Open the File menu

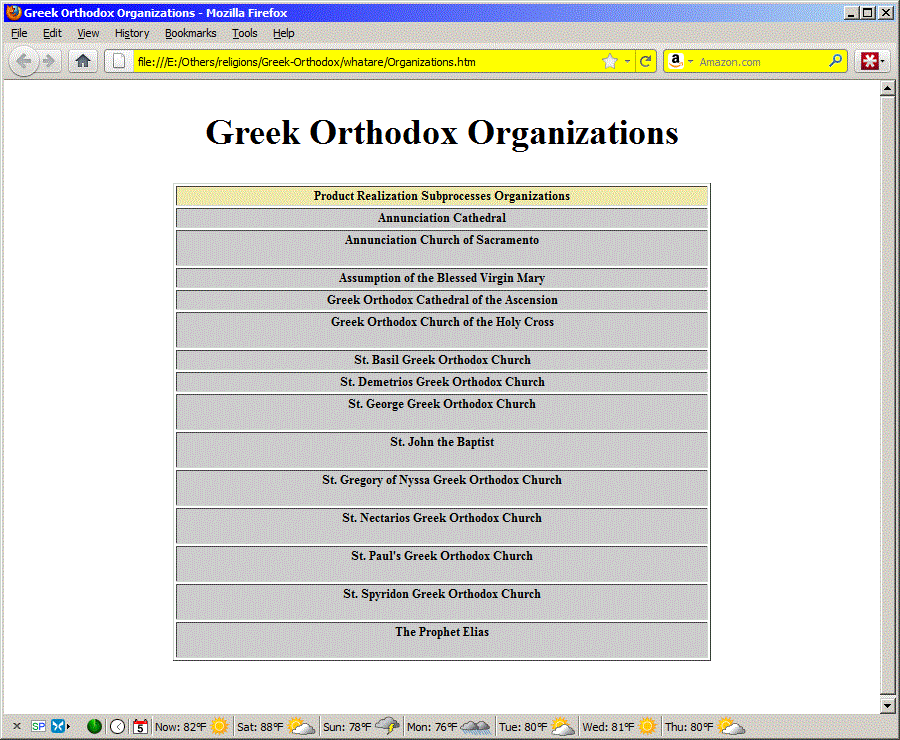[19, 33]
